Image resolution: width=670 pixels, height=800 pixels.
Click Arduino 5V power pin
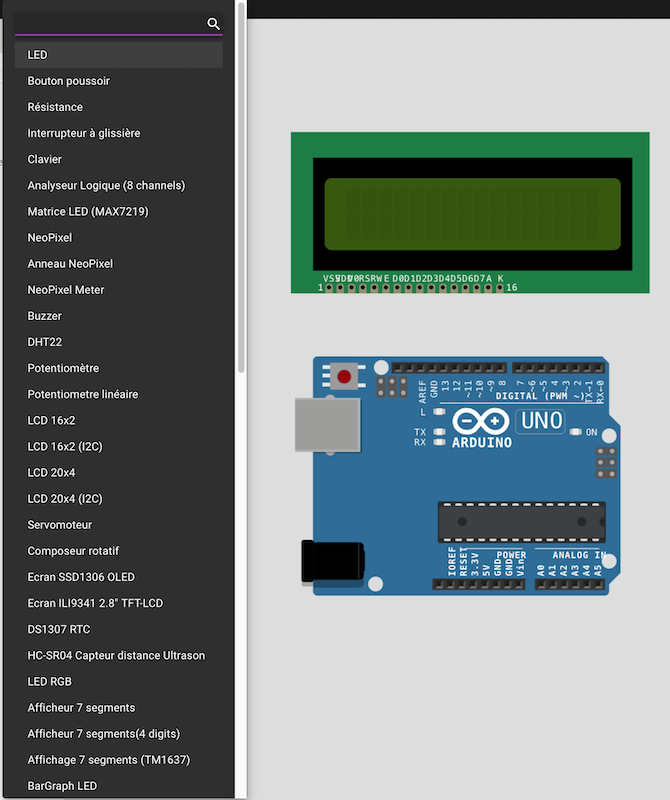[x=485, y=584]
